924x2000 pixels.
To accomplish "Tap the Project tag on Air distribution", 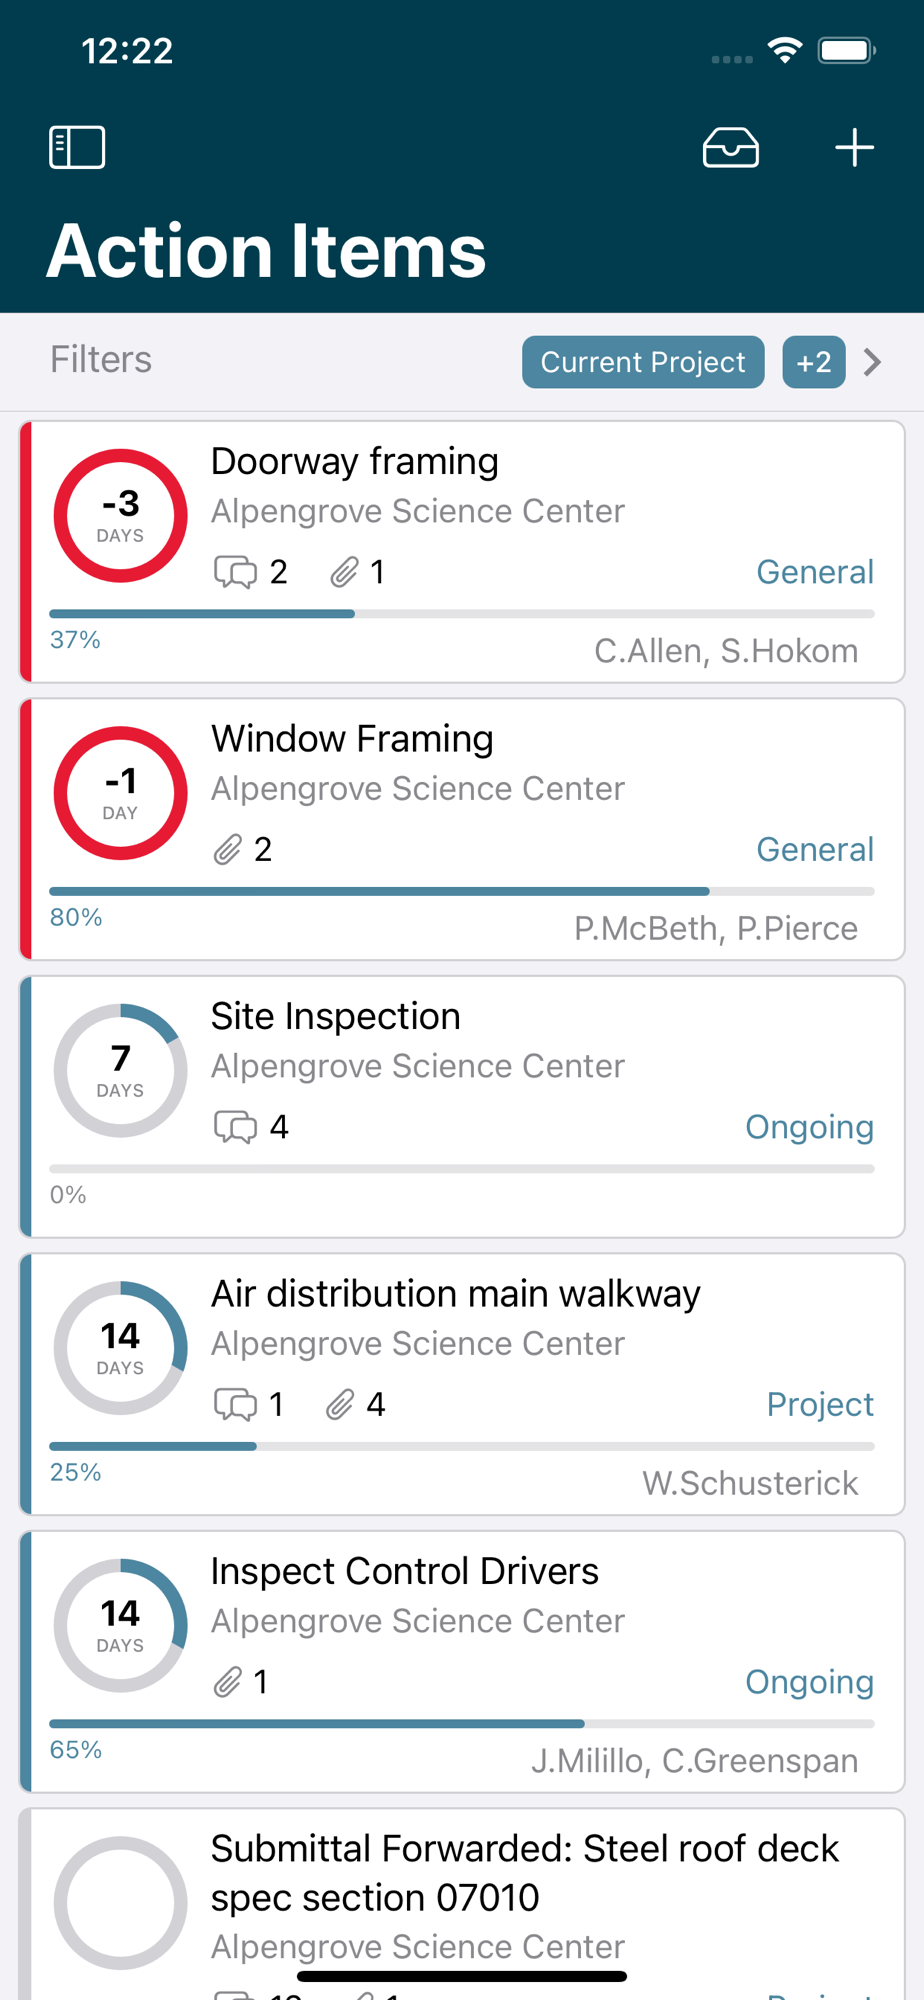I will tap(820, 1405).
